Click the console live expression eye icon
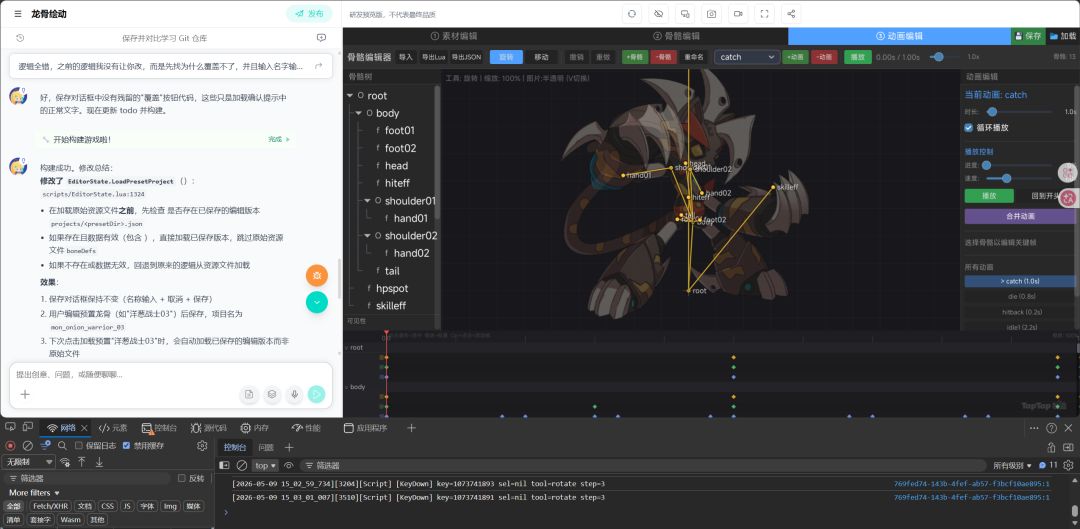 tap(289, 466)
